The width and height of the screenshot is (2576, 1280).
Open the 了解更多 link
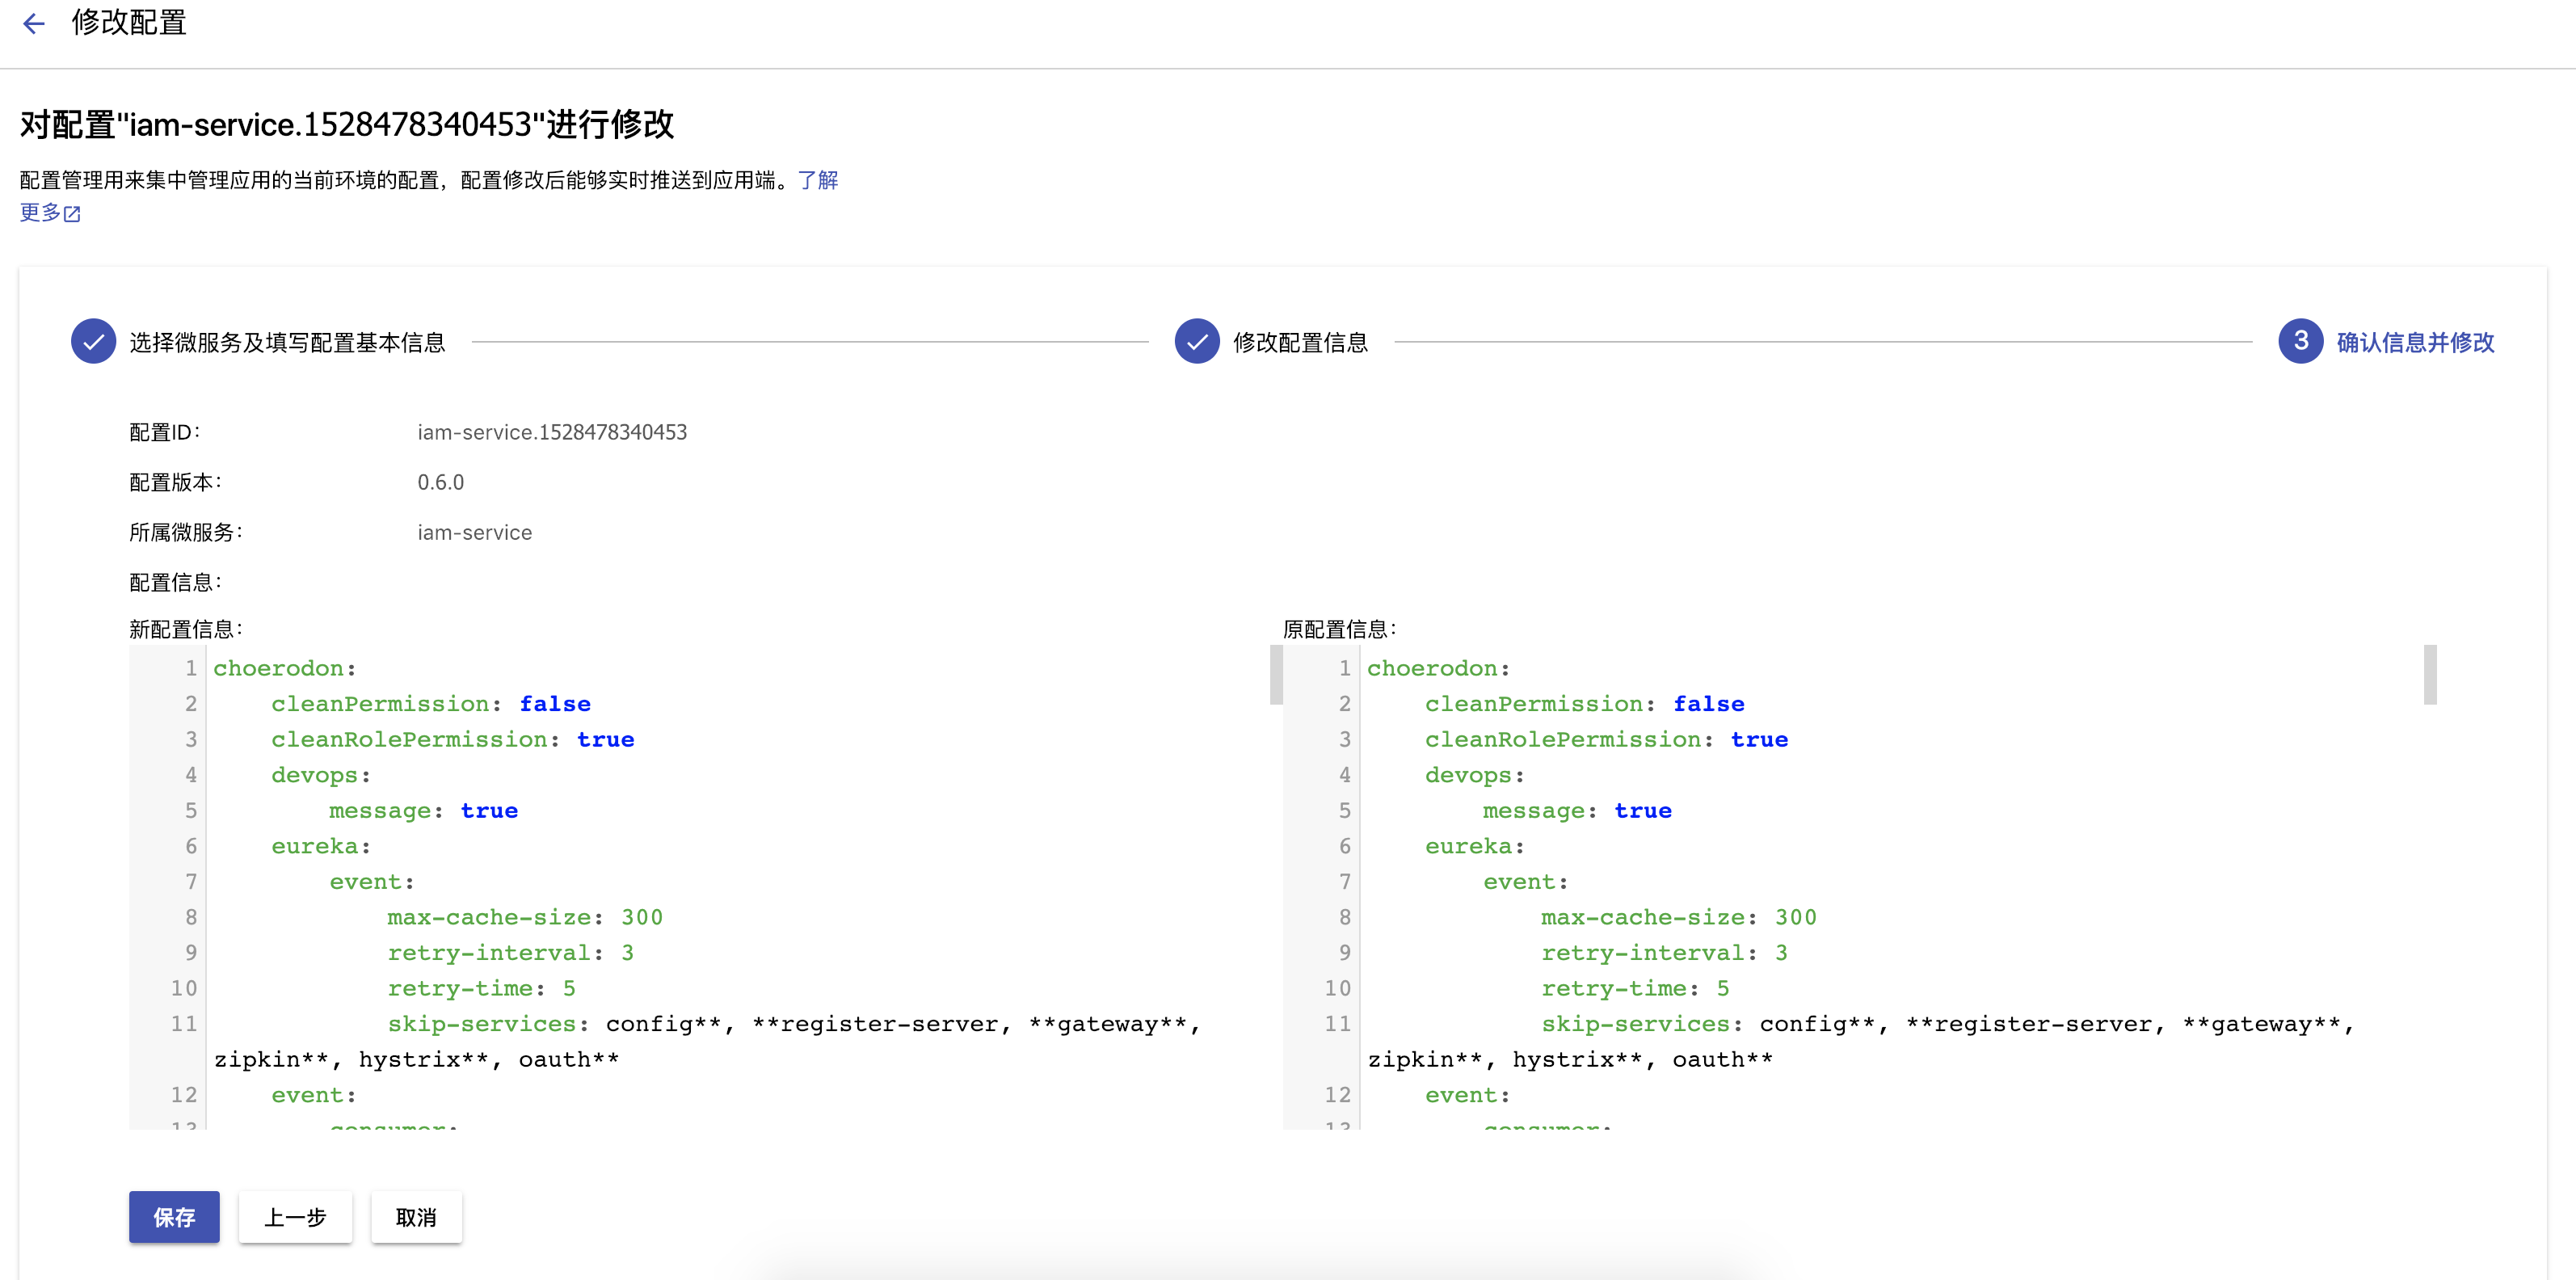[x=818, y=180]
